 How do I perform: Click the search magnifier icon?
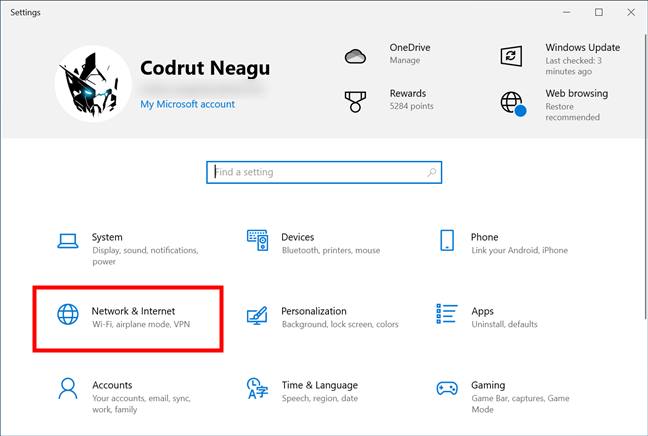point(432,172)
